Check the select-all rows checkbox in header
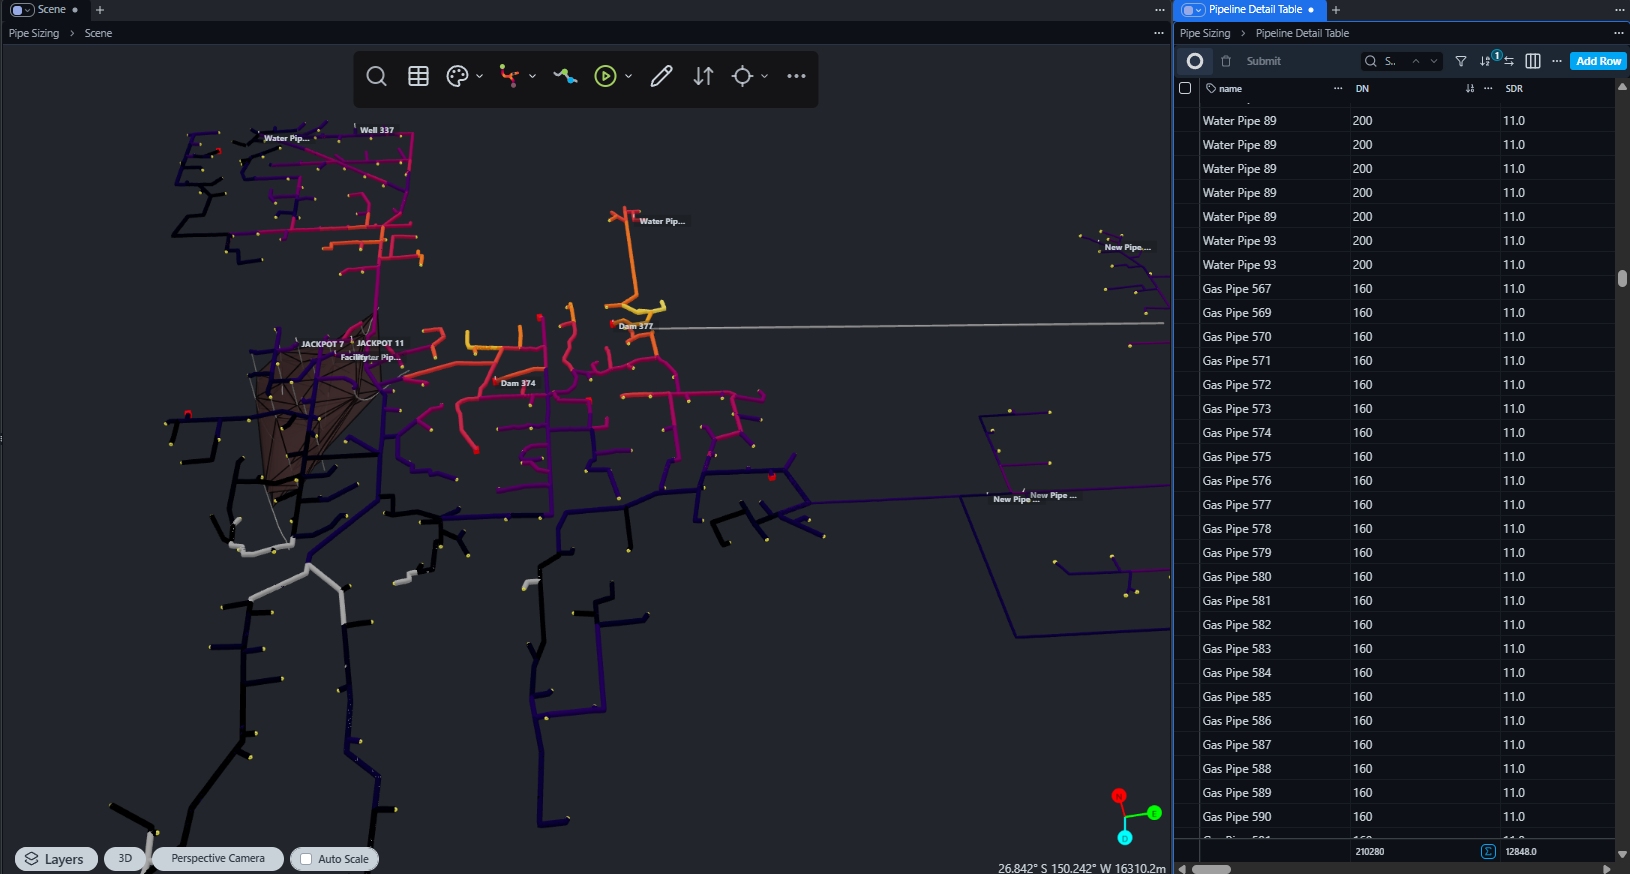The image size is (1630, 874). point(1185,88)
